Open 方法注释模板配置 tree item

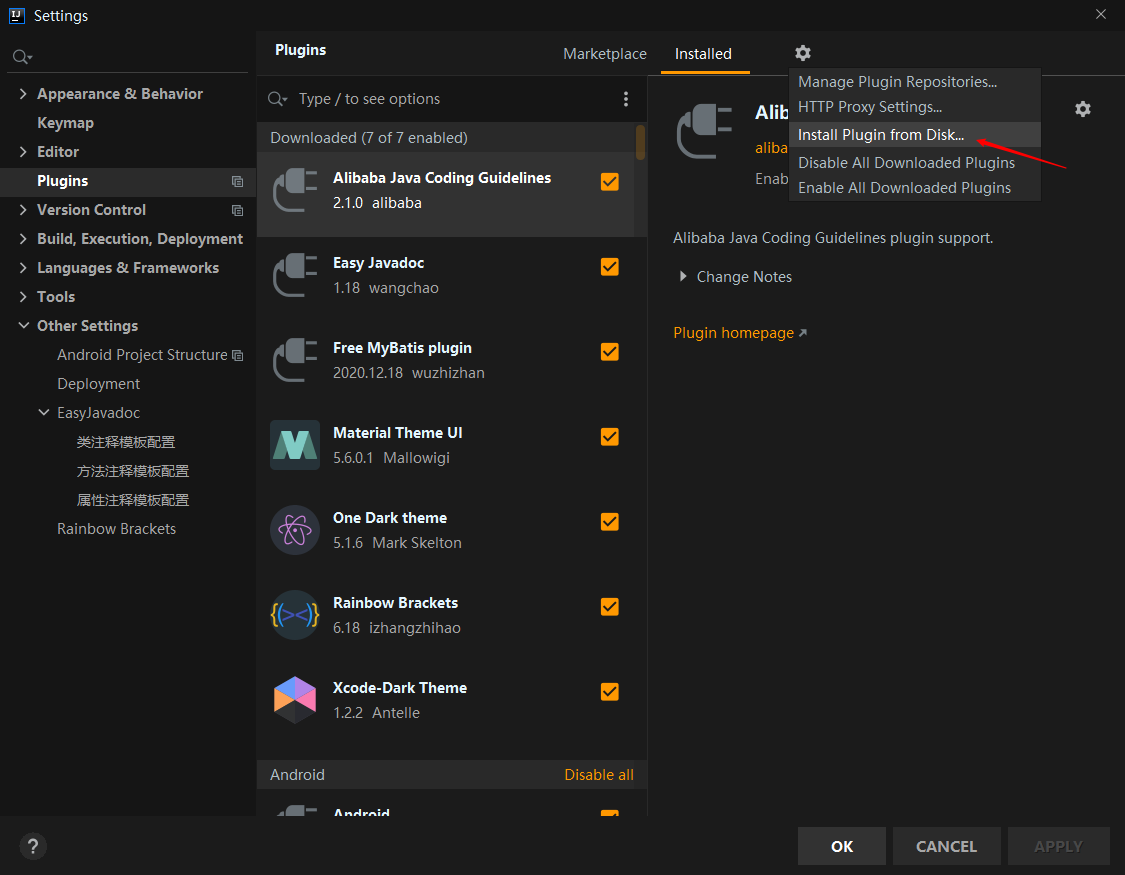133,470
